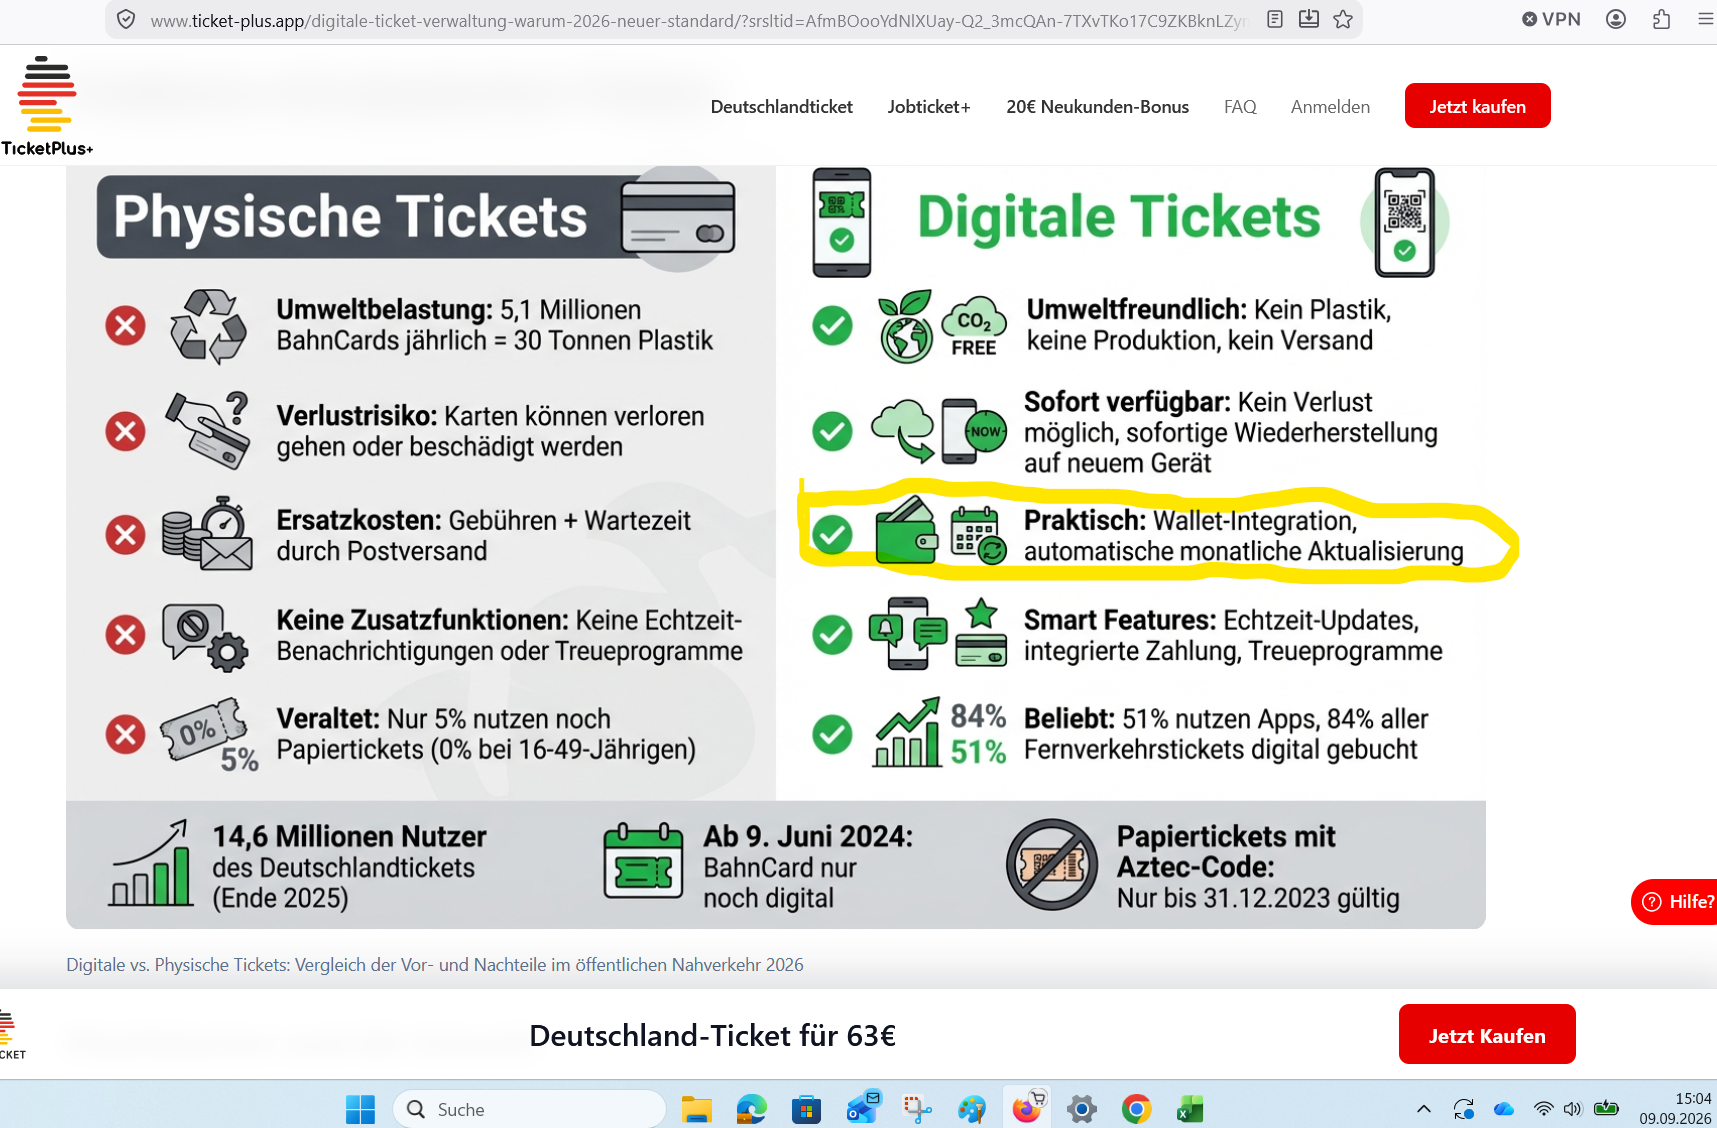Open the extensions puzzle-piece icon

pyautogui.click(x=1661, y=19)
